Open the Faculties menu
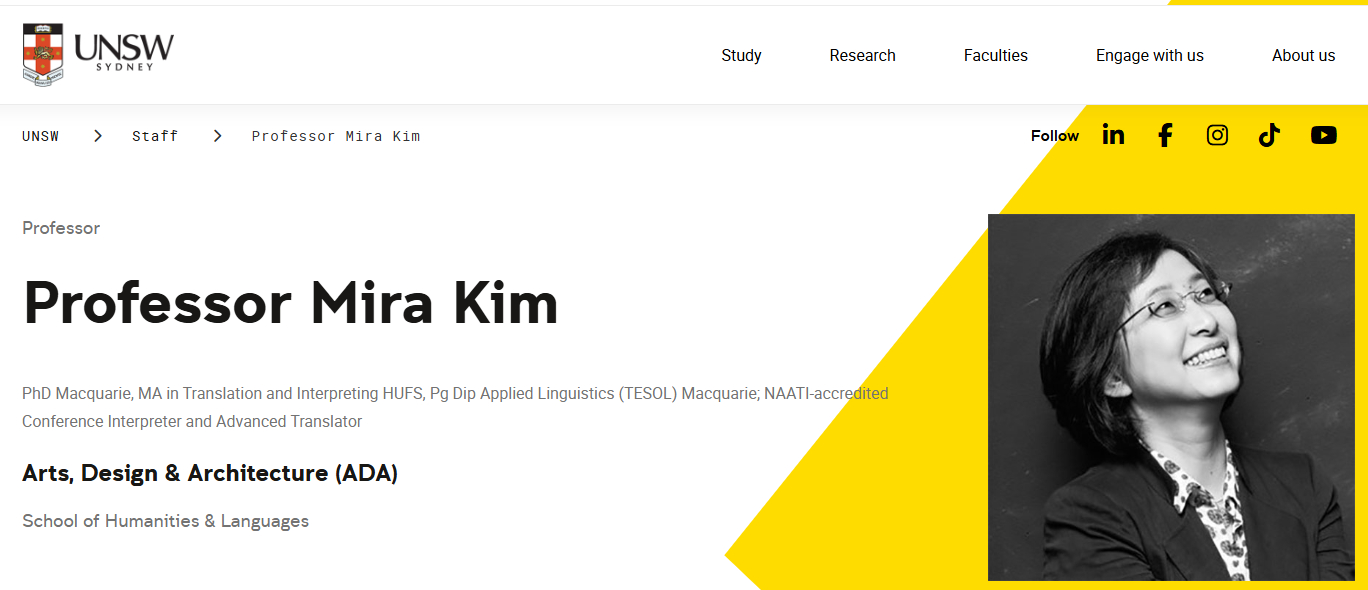 [x=995, y=56]
